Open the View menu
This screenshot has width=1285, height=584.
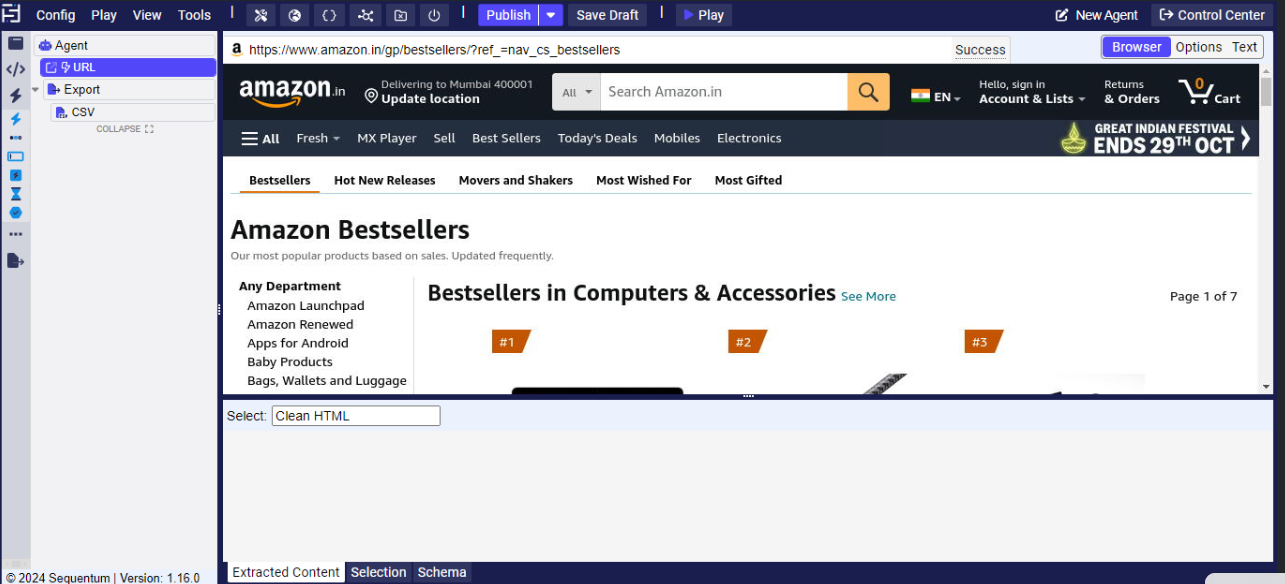click(x=147, y=15)
